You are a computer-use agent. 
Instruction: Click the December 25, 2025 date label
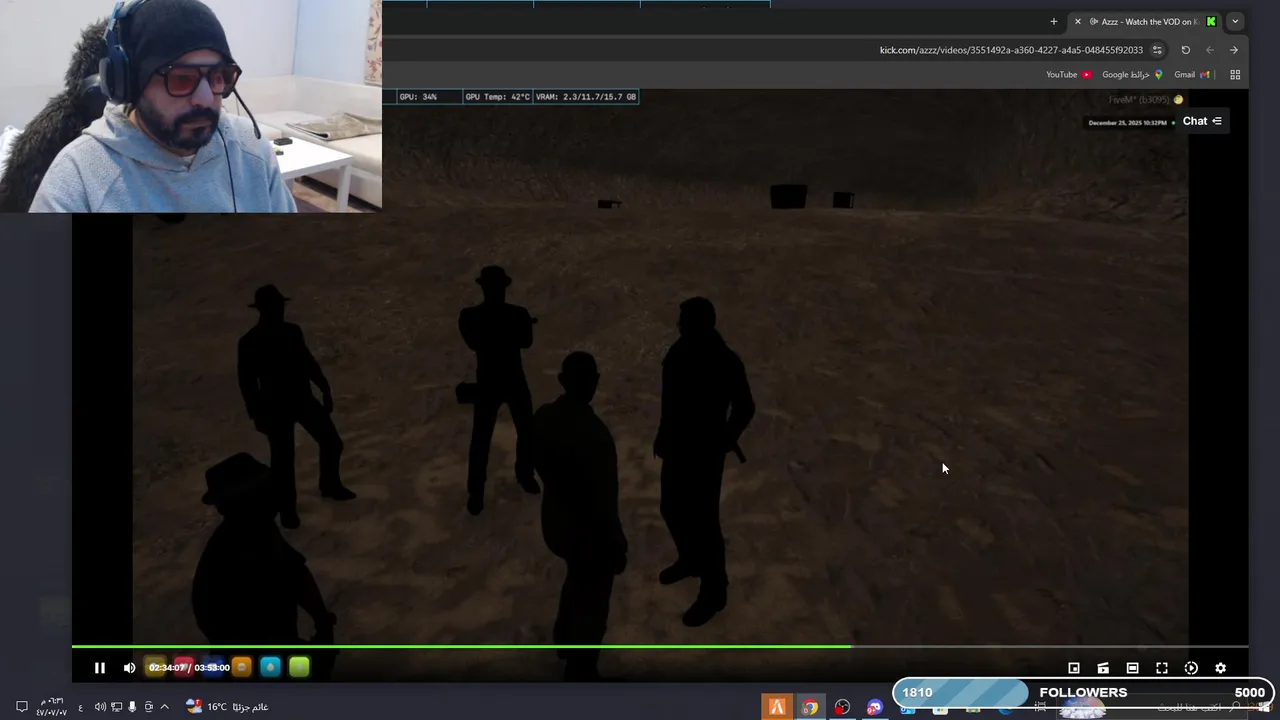[x=1127, y=123]
